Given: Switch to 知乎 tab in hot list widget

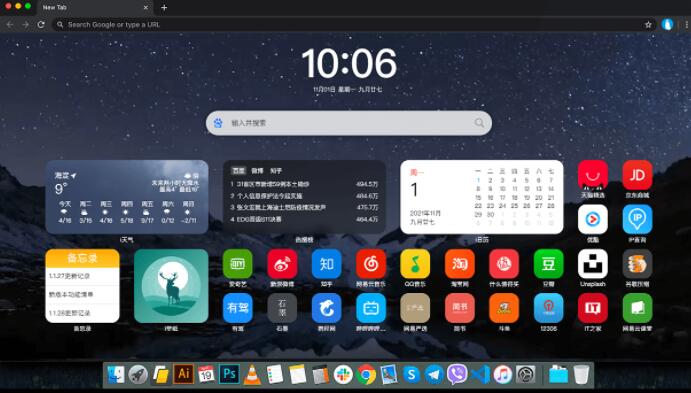Looking at the screenshot, I should tap(276, 171).
